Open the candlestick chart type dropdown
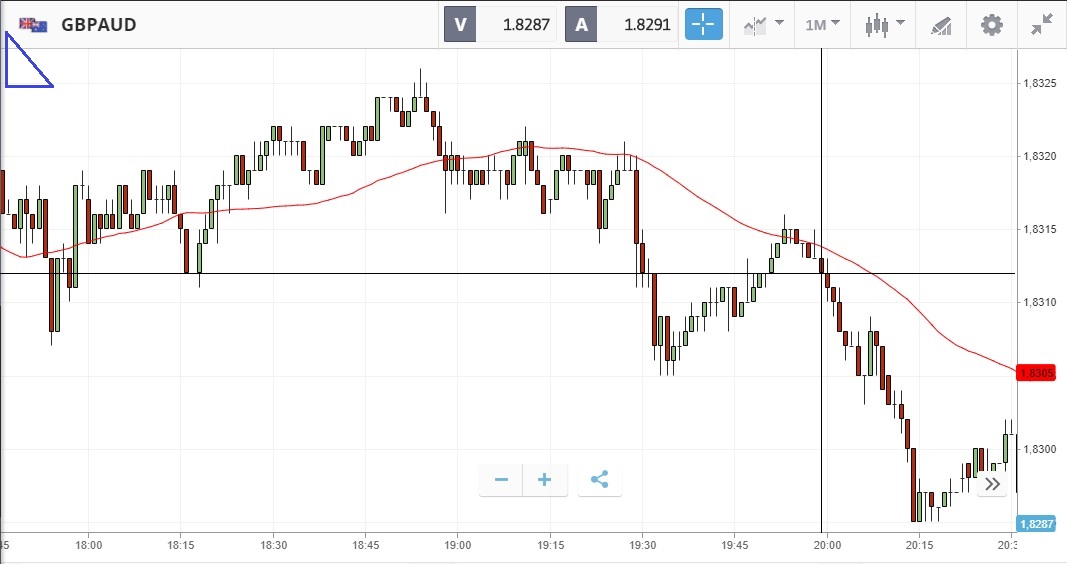1067x564 pixels. (884, 24)
